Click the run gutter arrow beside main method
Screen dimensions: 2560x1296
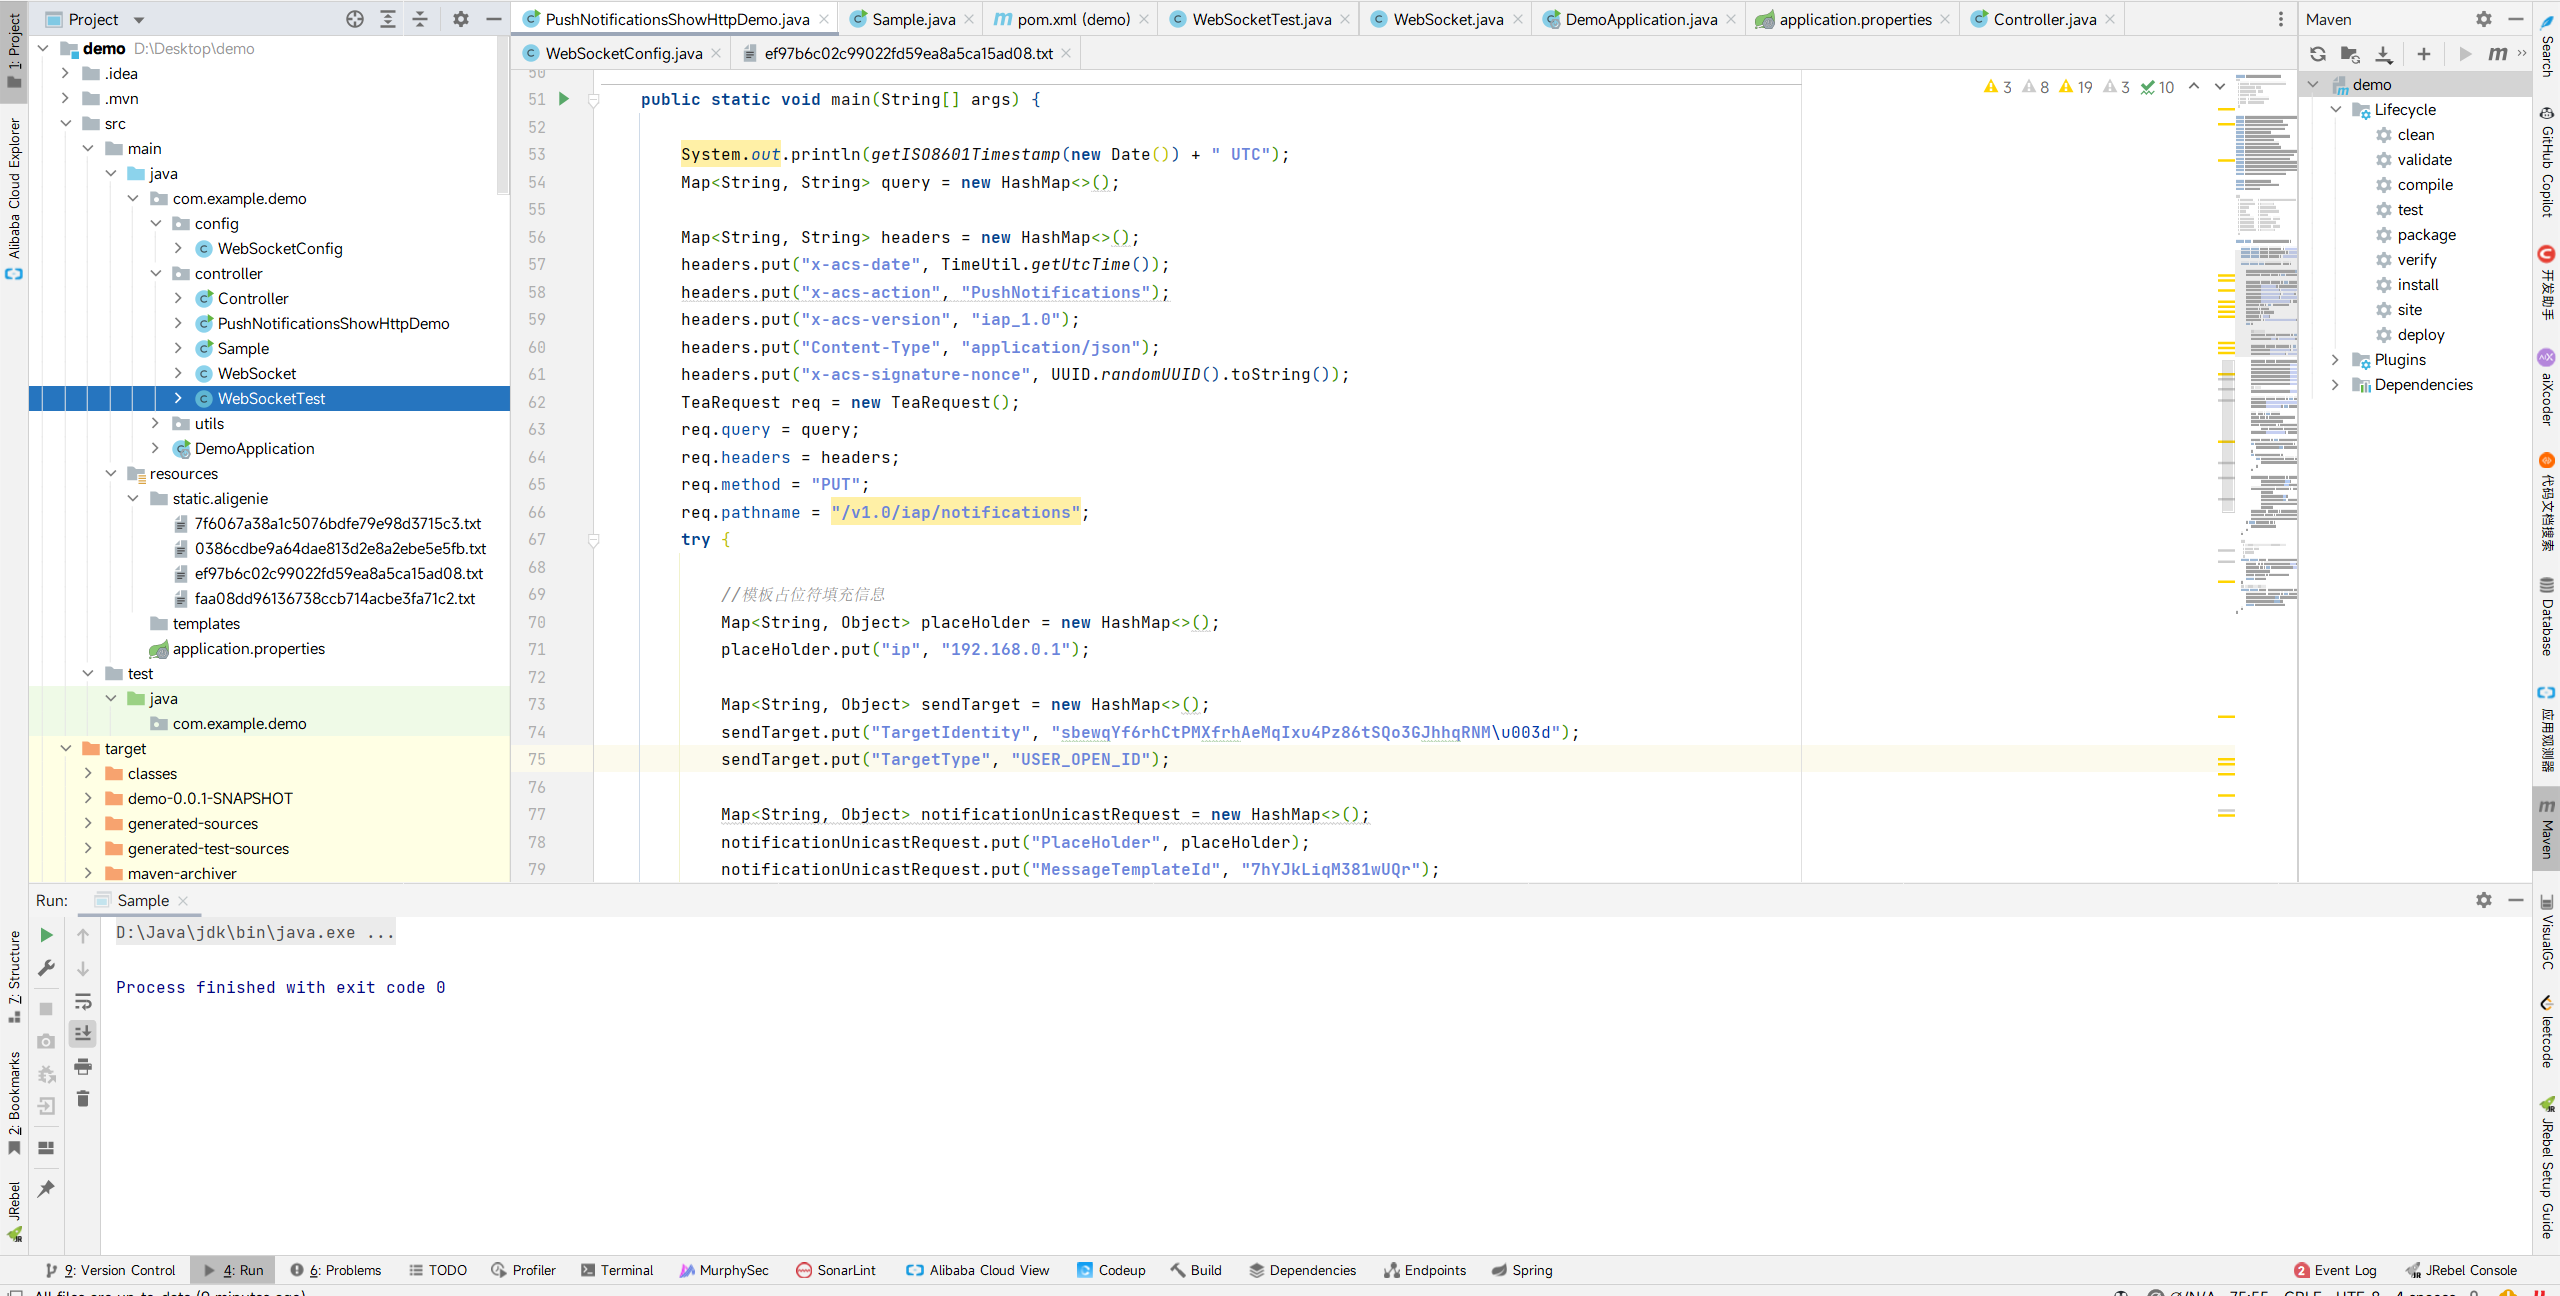564,99
